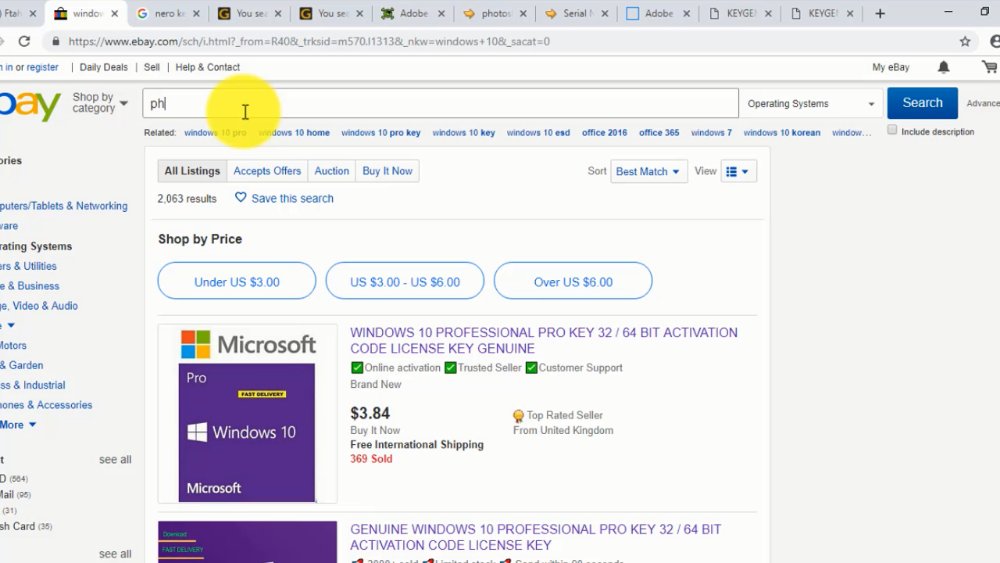Open the list view icon dropdown
1000x563 pixels.
[x=738, y=172]
